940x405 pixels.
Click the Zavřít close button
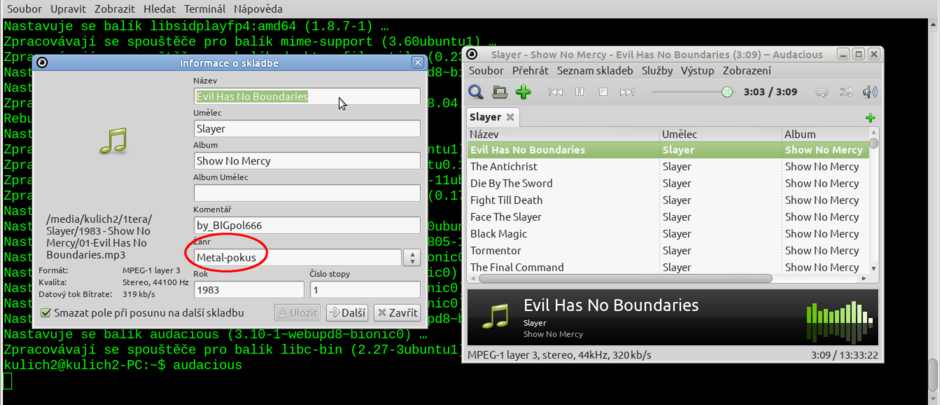point(397,313)
